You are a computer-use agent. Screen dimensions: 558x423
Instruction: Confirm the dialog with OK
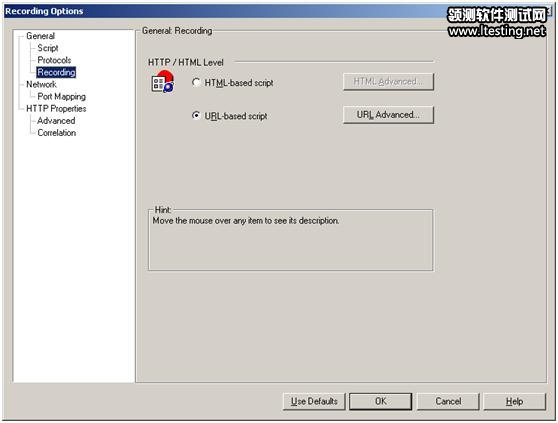pyautogui.click(x=380, y=401)
